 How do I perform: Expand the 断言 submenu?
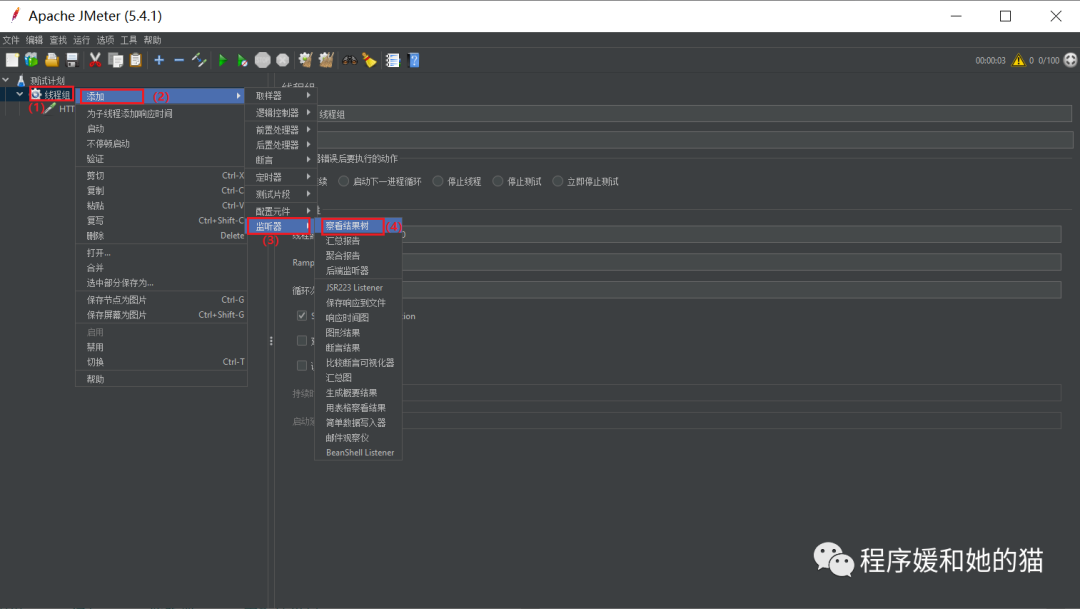point(281,160)
